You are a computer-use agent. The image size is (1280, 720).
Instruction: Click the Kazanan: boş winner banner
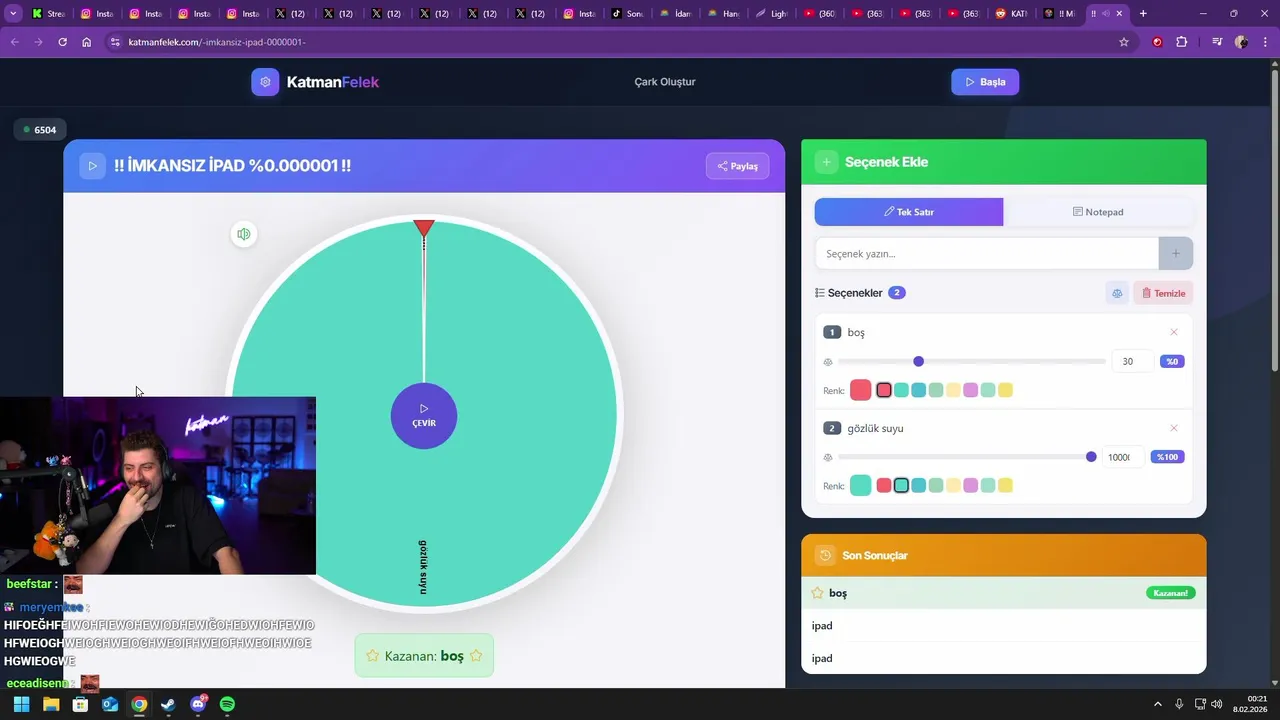pyautogui.click(x=424, y=656)
